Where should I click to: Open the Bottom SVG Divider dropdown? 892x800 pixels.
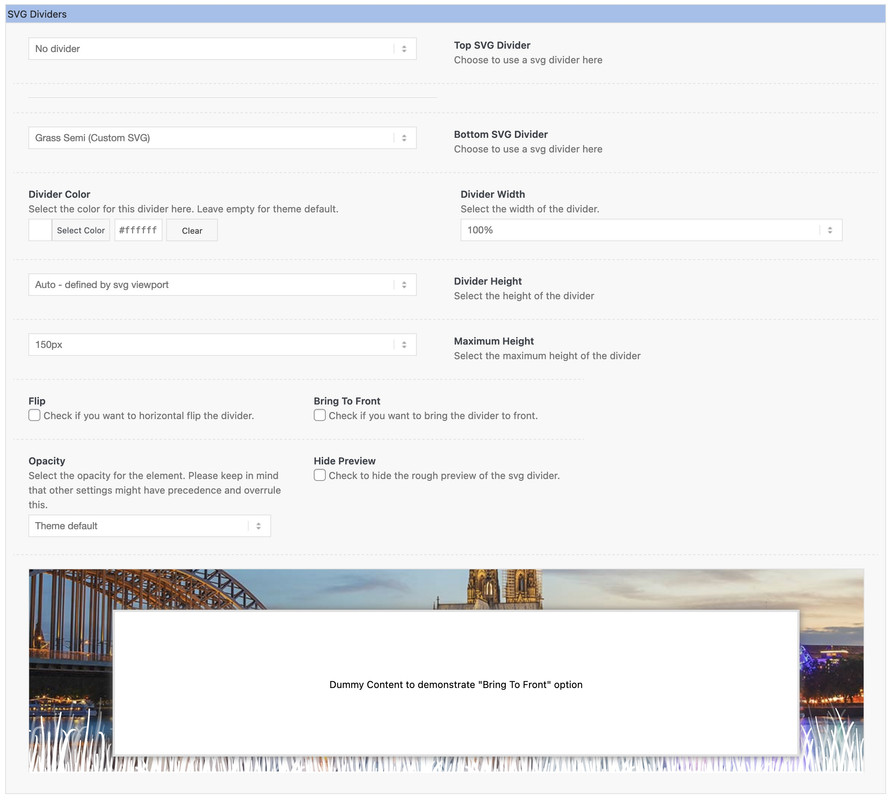point(222,138)
